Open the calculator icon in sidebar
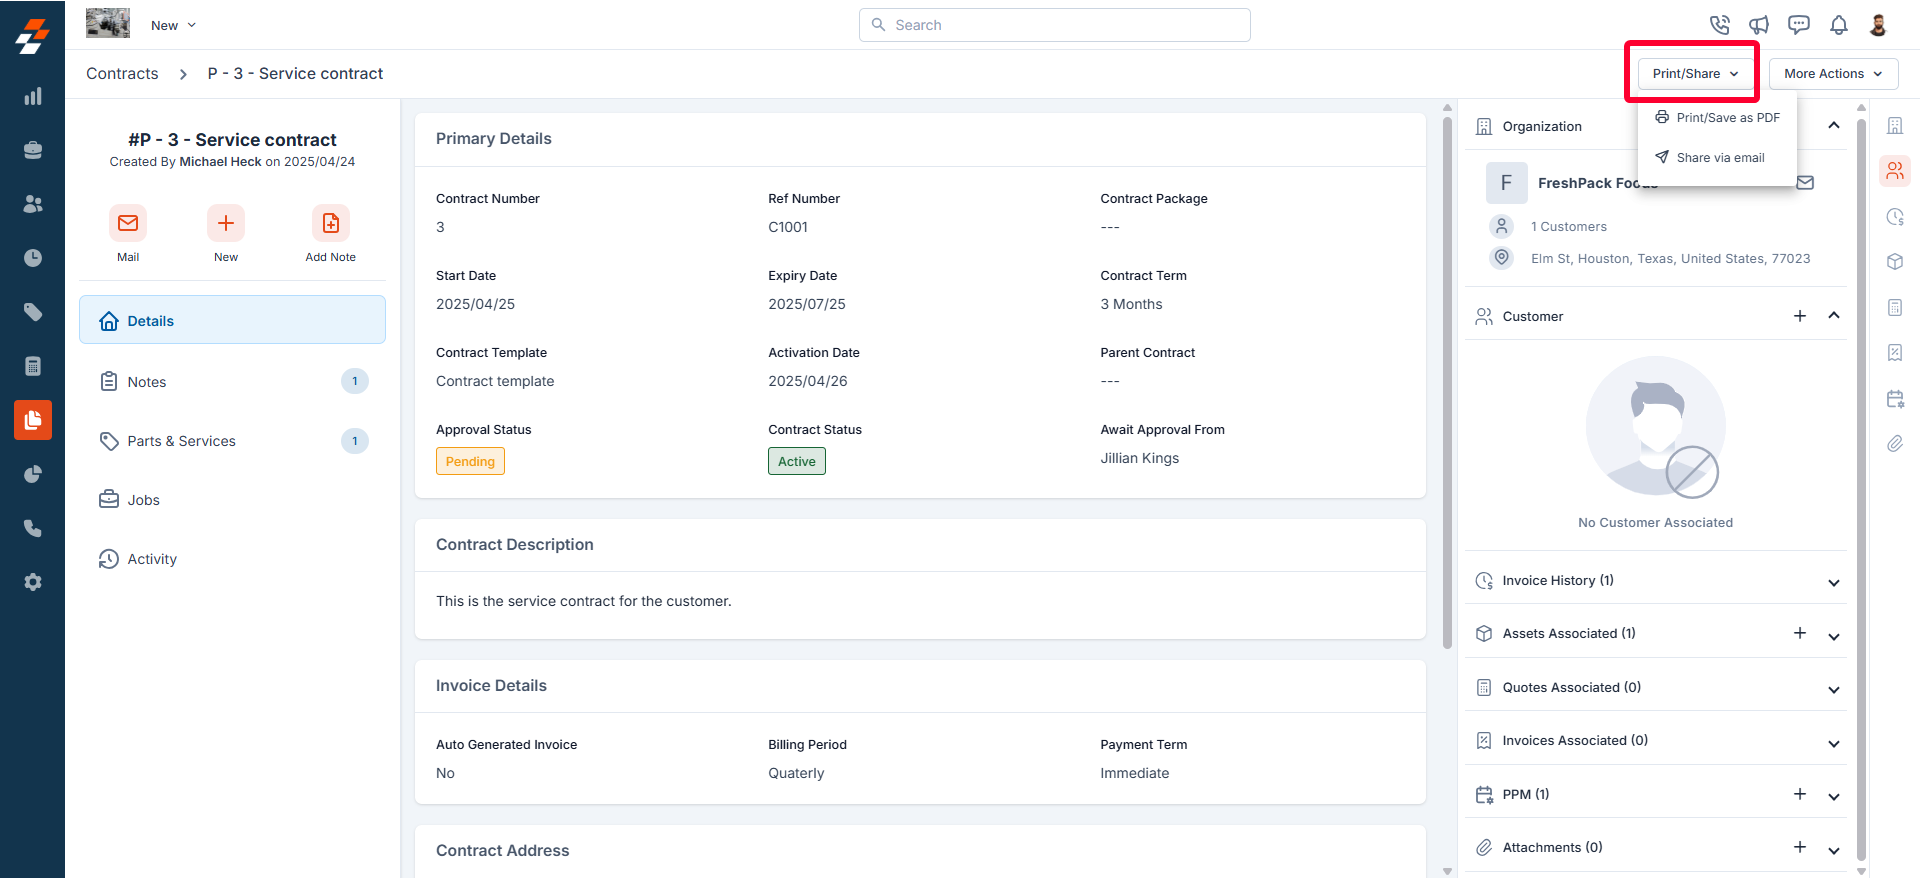This screenshot has width=1920, height=878. click(x=33, y=366)
